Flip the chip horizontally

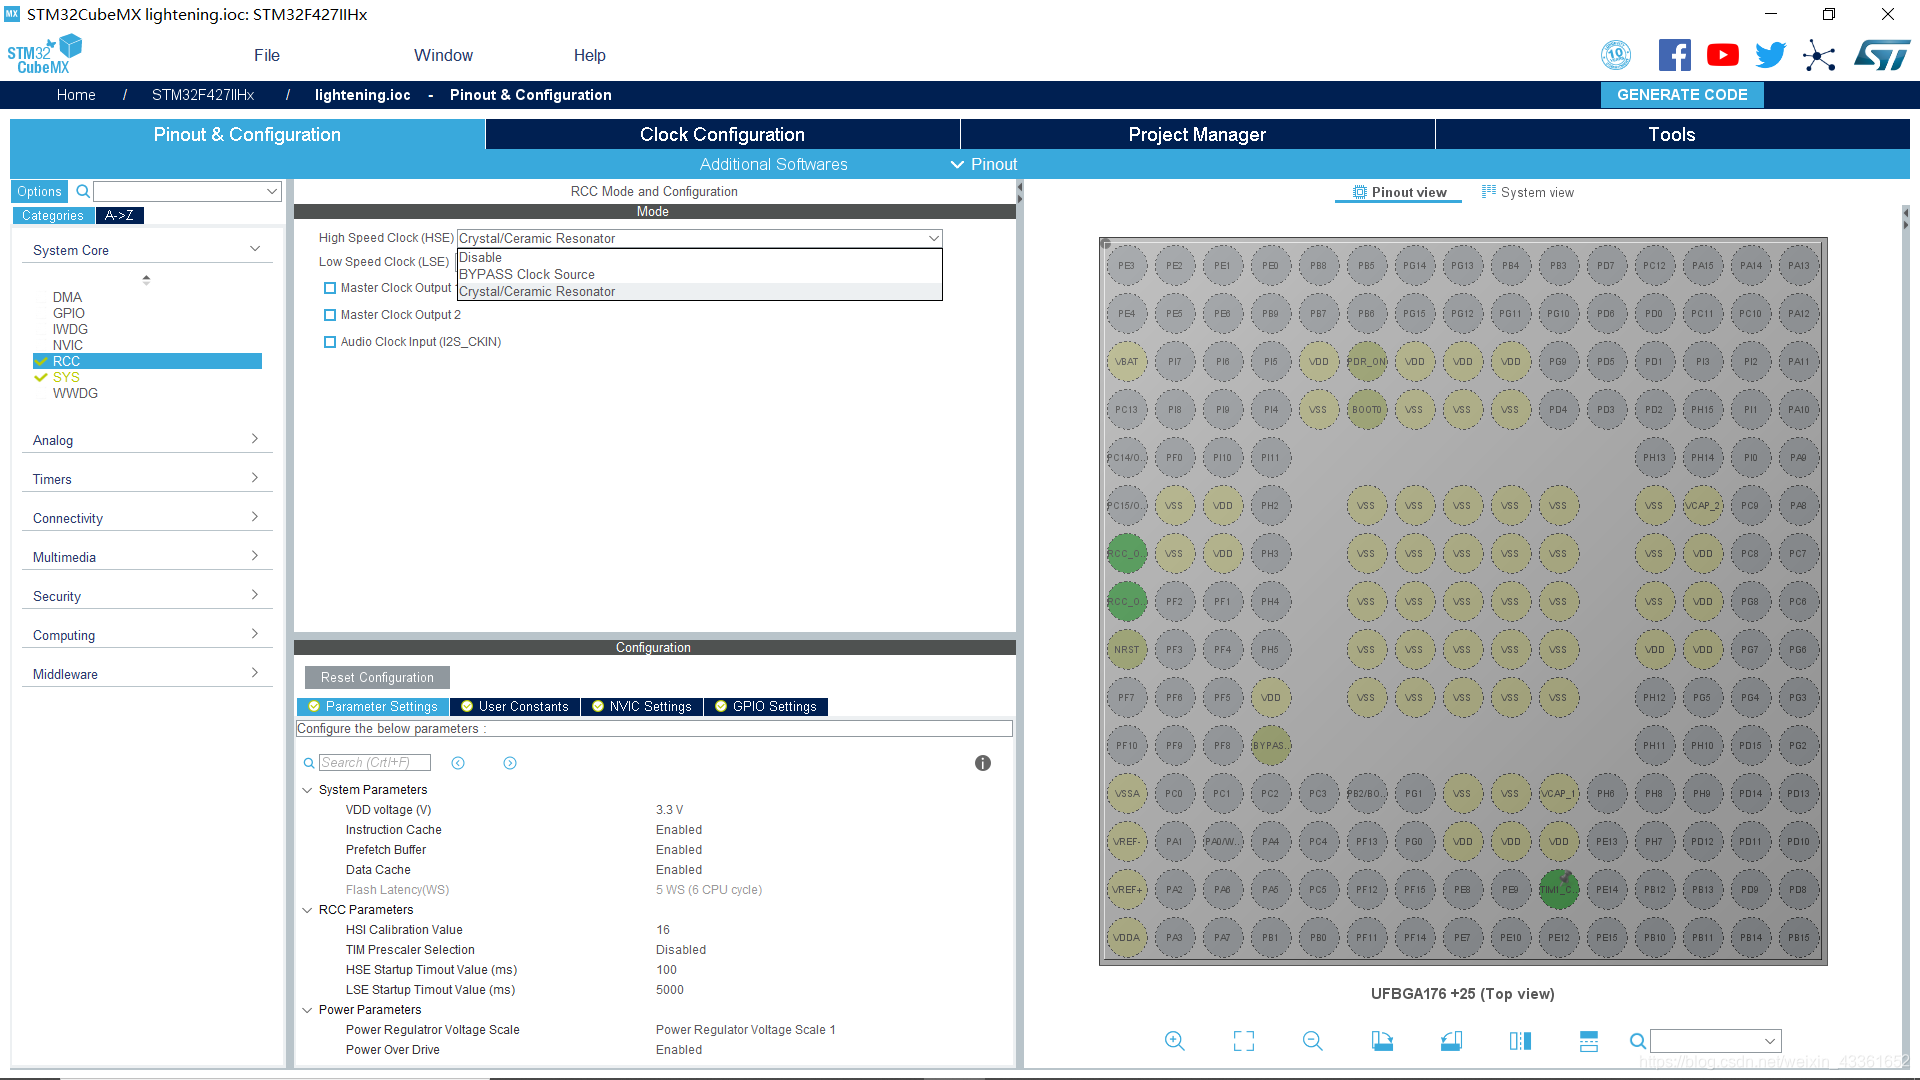pos(1520,1041)
